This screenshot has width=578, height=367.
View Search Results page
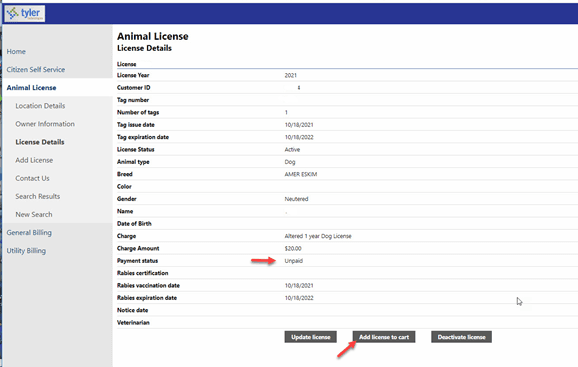[38, 196]
